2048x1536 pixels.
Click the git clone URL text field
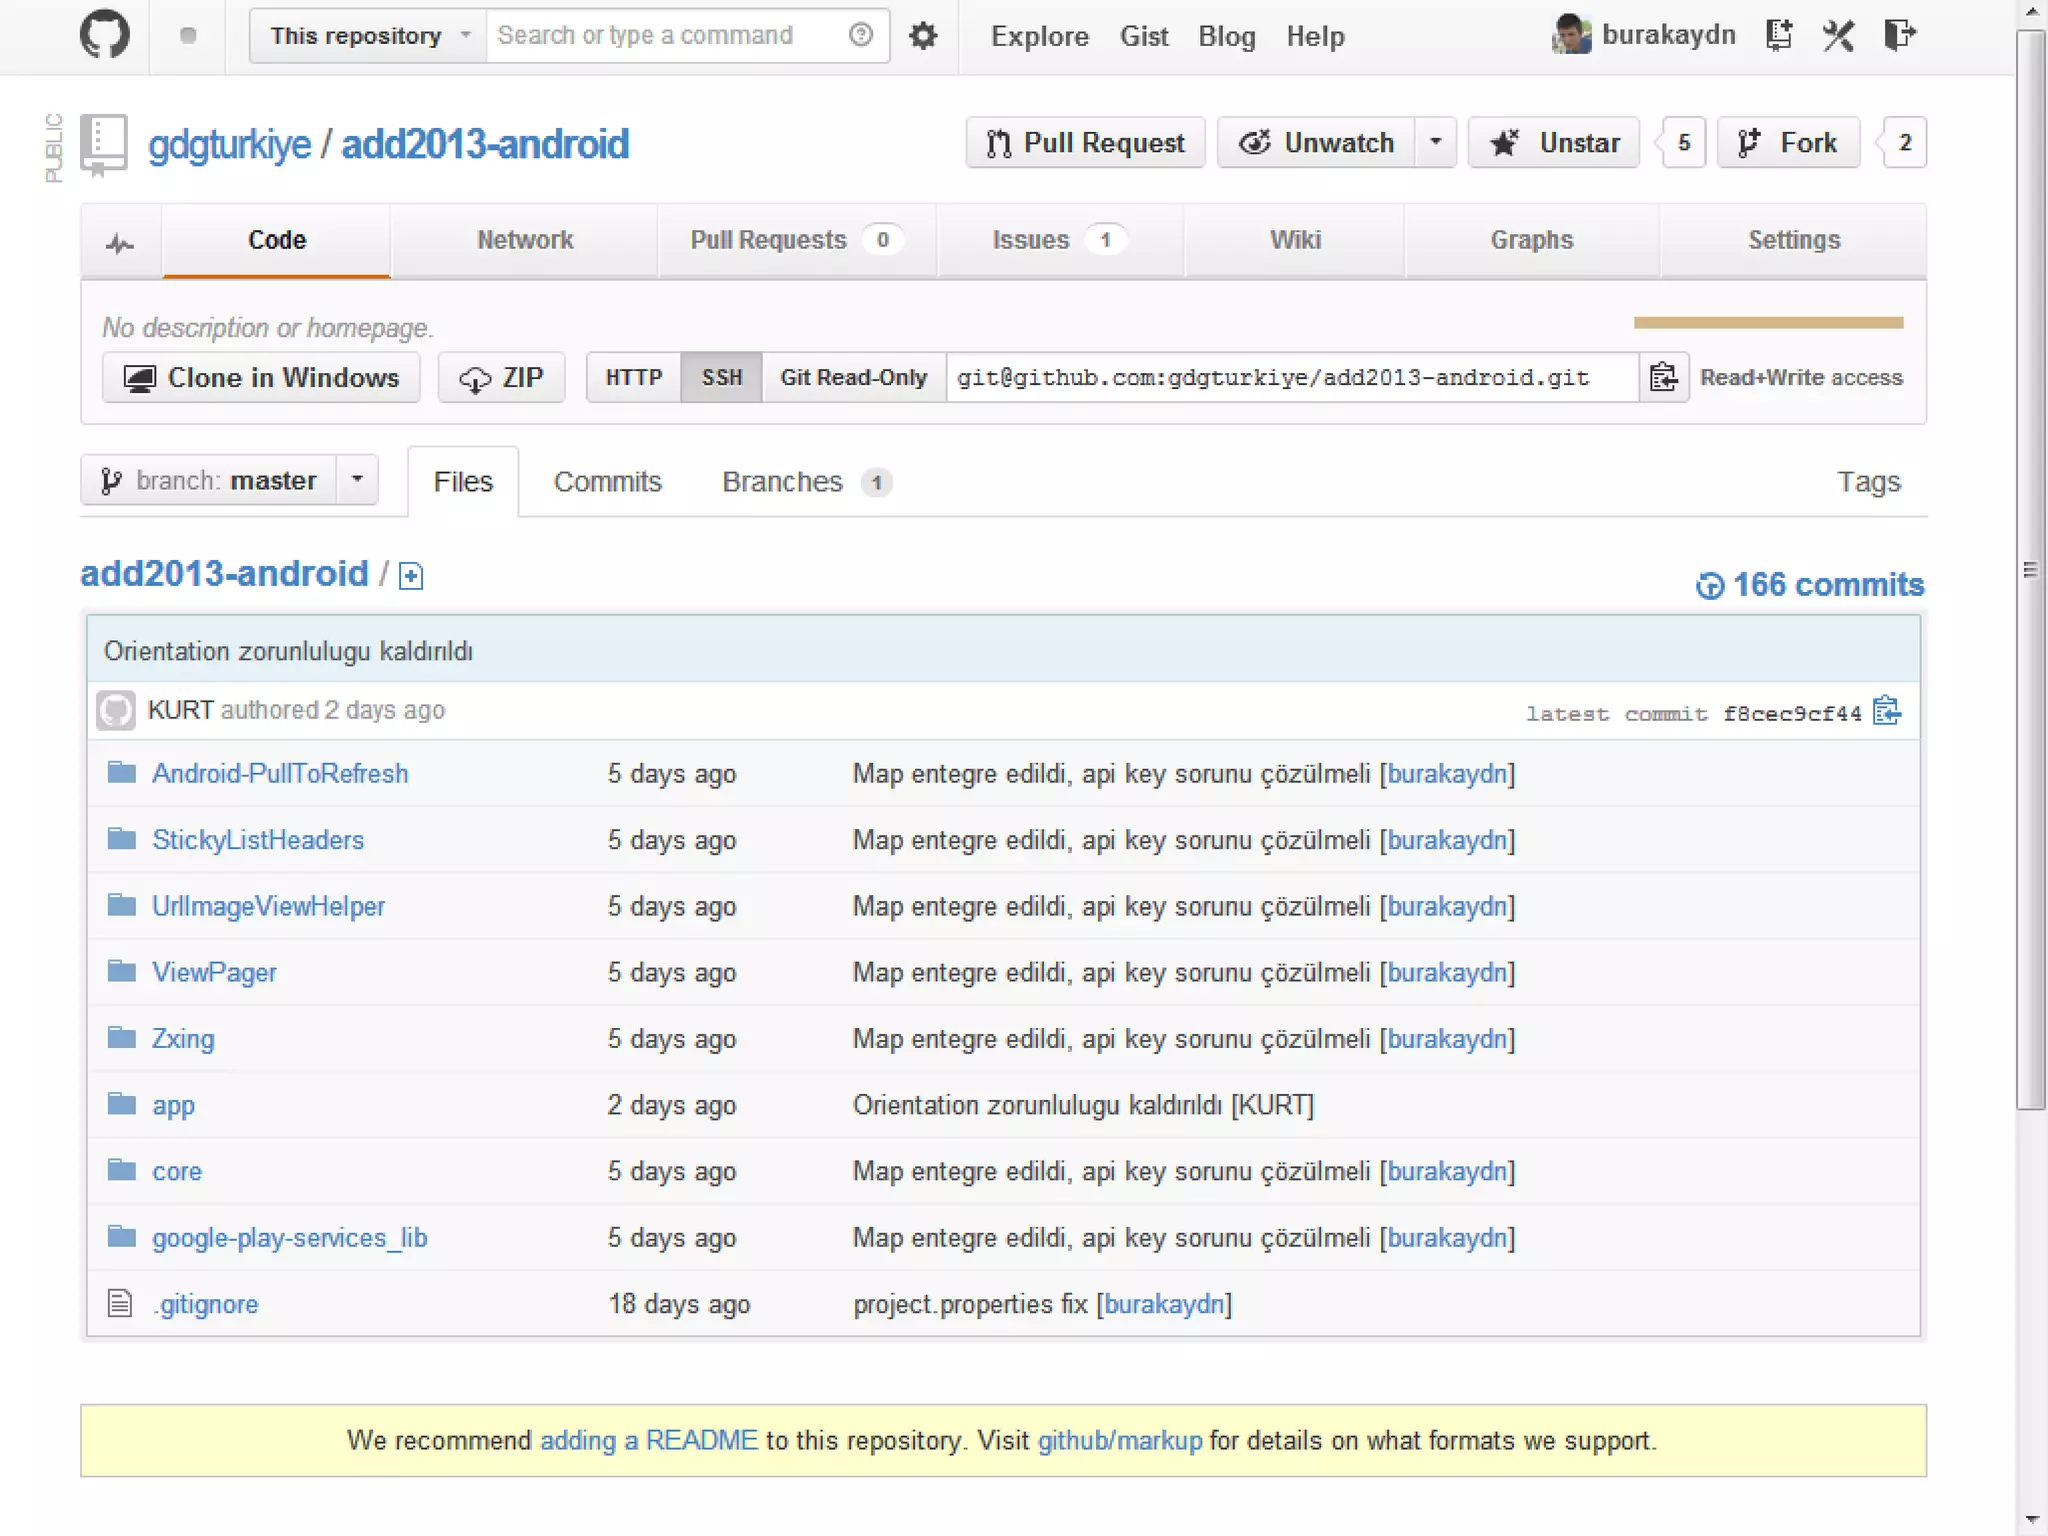pyautogui.click(x=1292, y=377)
